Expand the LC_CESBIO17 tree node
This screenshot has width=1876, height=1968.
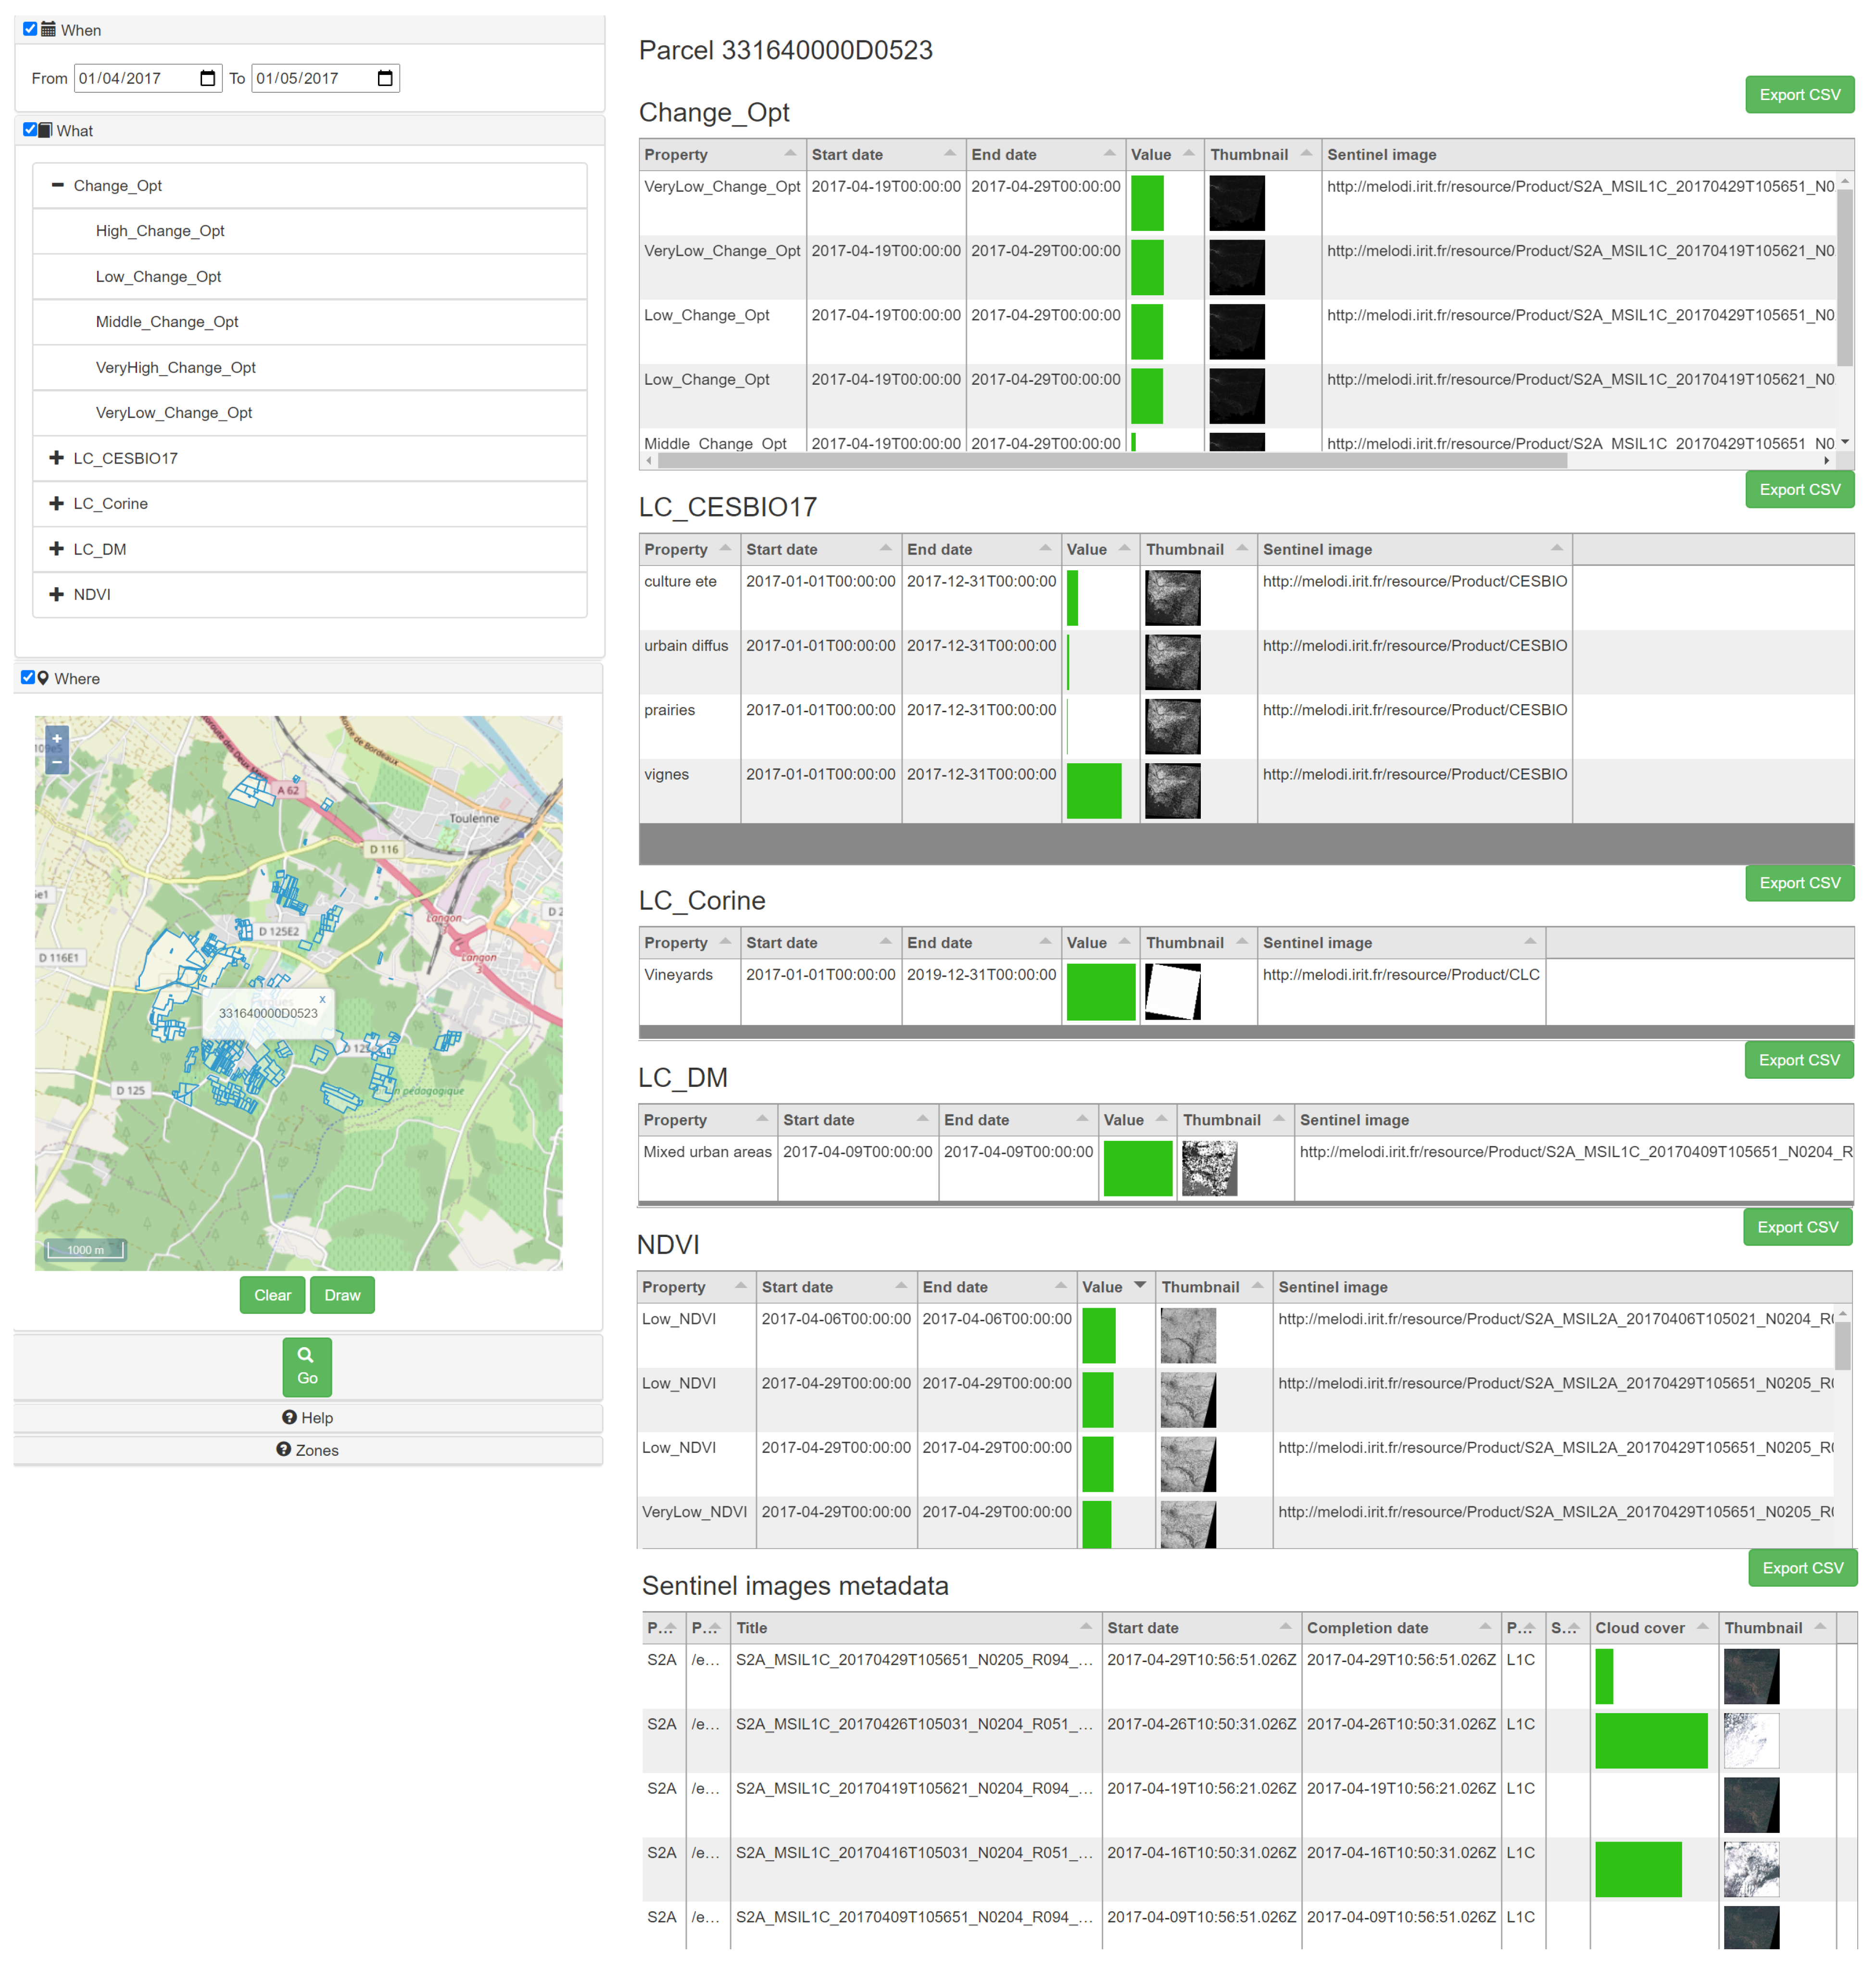pos(57,458)
